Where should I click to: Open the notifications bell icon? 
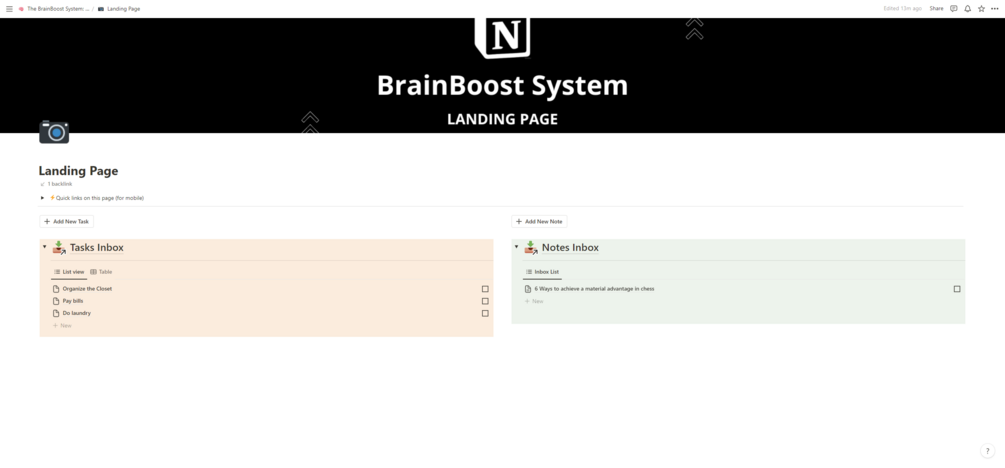[967, 9]
